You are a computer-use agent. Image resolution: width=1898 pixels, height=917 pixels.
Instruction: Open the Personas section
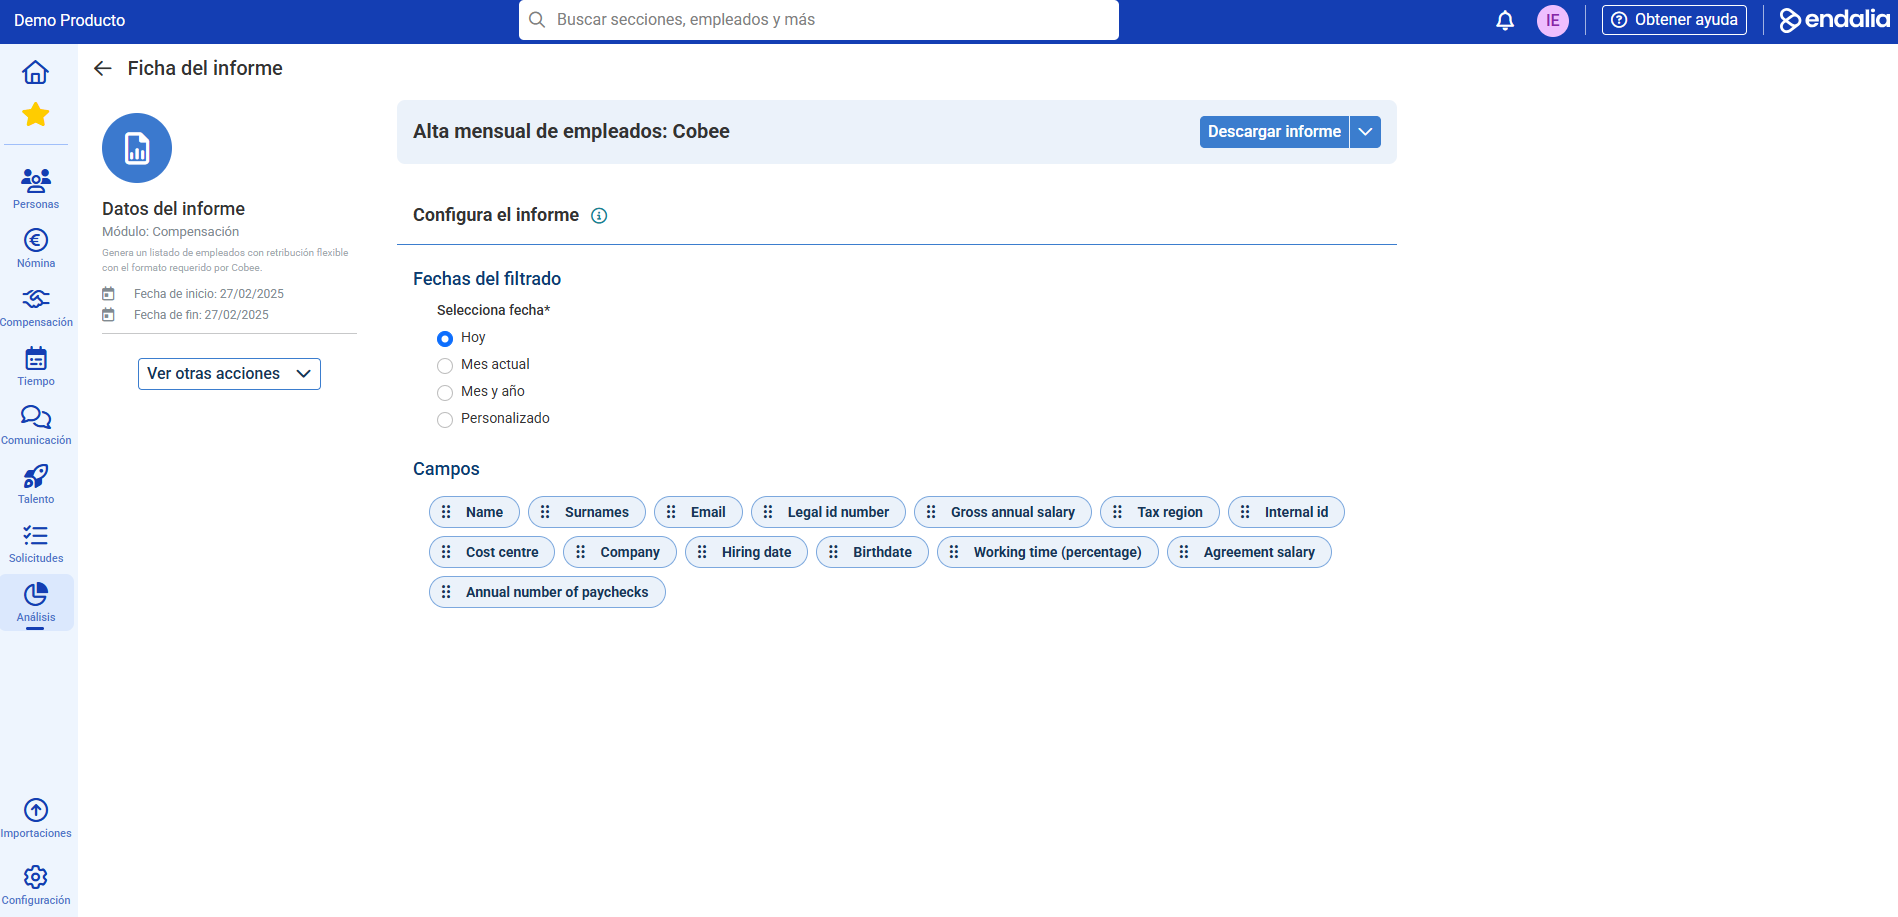click(x=36, y=189)
